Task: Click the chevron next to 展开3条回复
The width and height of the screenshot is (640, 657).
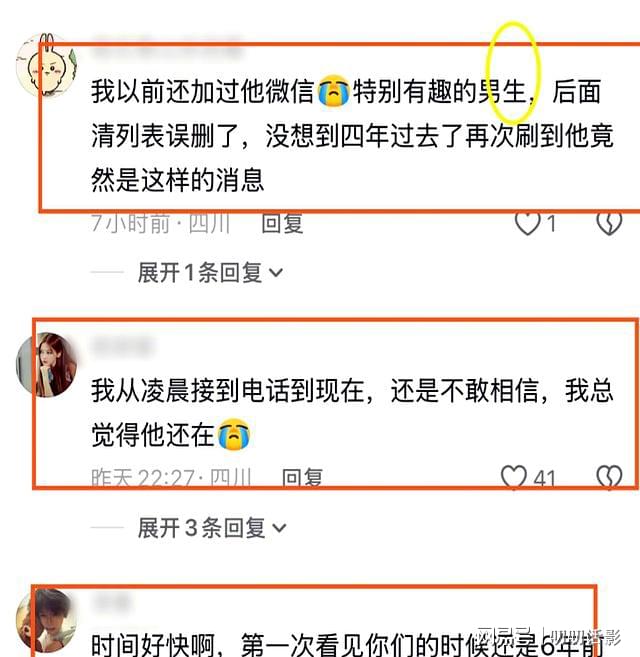Action: coord(279,528)
